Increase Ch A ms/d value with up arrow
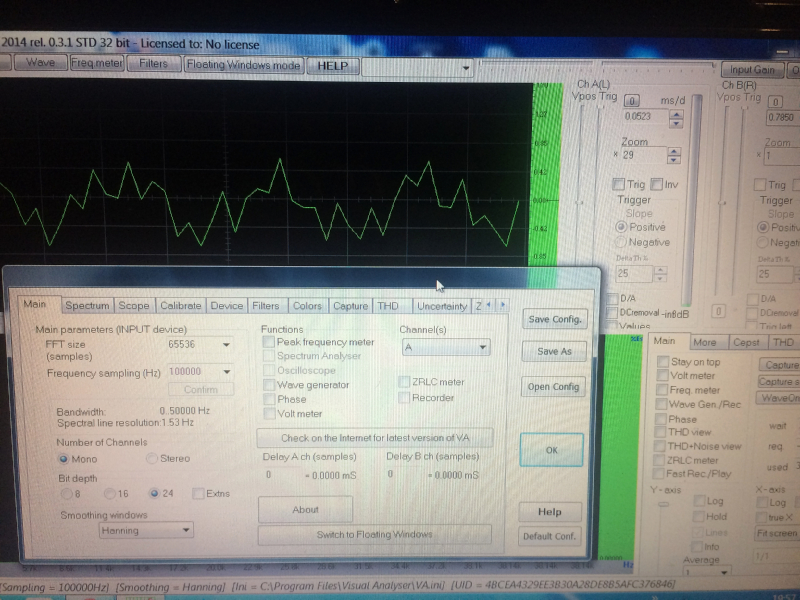Screen dimensions: 800x600 (x=676, y=114)
